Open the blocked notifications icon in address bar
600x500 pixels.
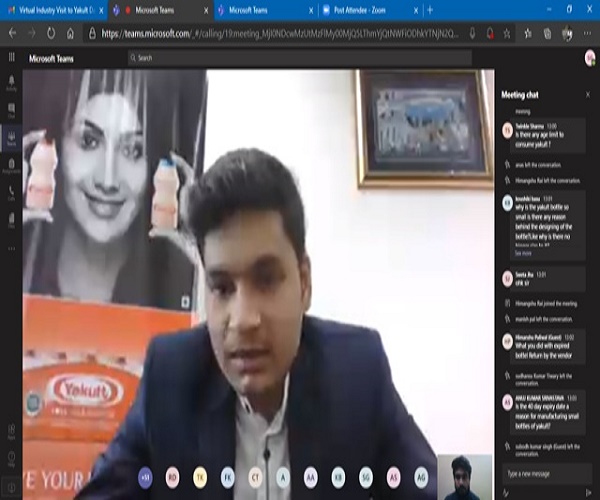490,34
